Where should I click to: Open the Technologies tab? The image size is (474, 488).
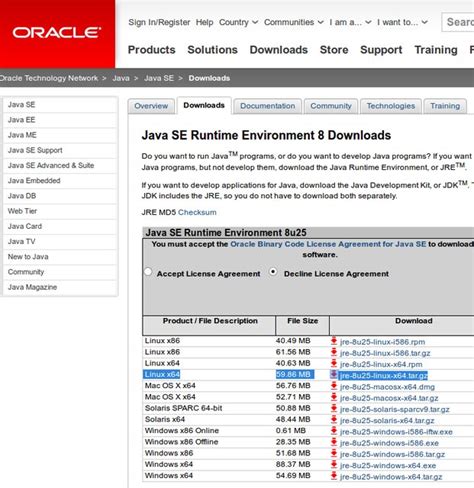click(x=391, y=106)
